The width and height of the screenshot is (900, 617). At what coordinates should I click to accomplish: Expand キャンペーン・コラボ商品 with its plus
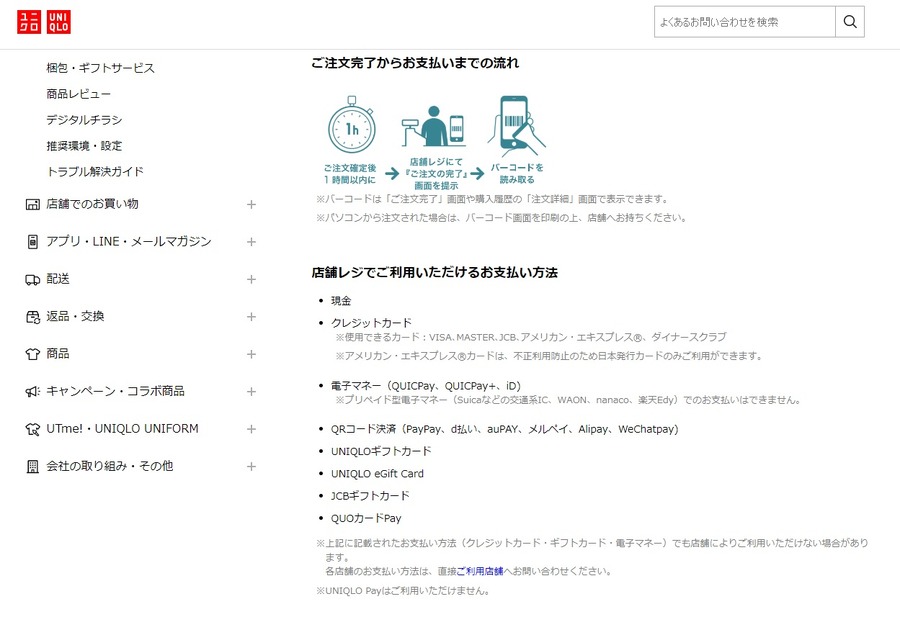pyautogui.click(x=251, y=391)
